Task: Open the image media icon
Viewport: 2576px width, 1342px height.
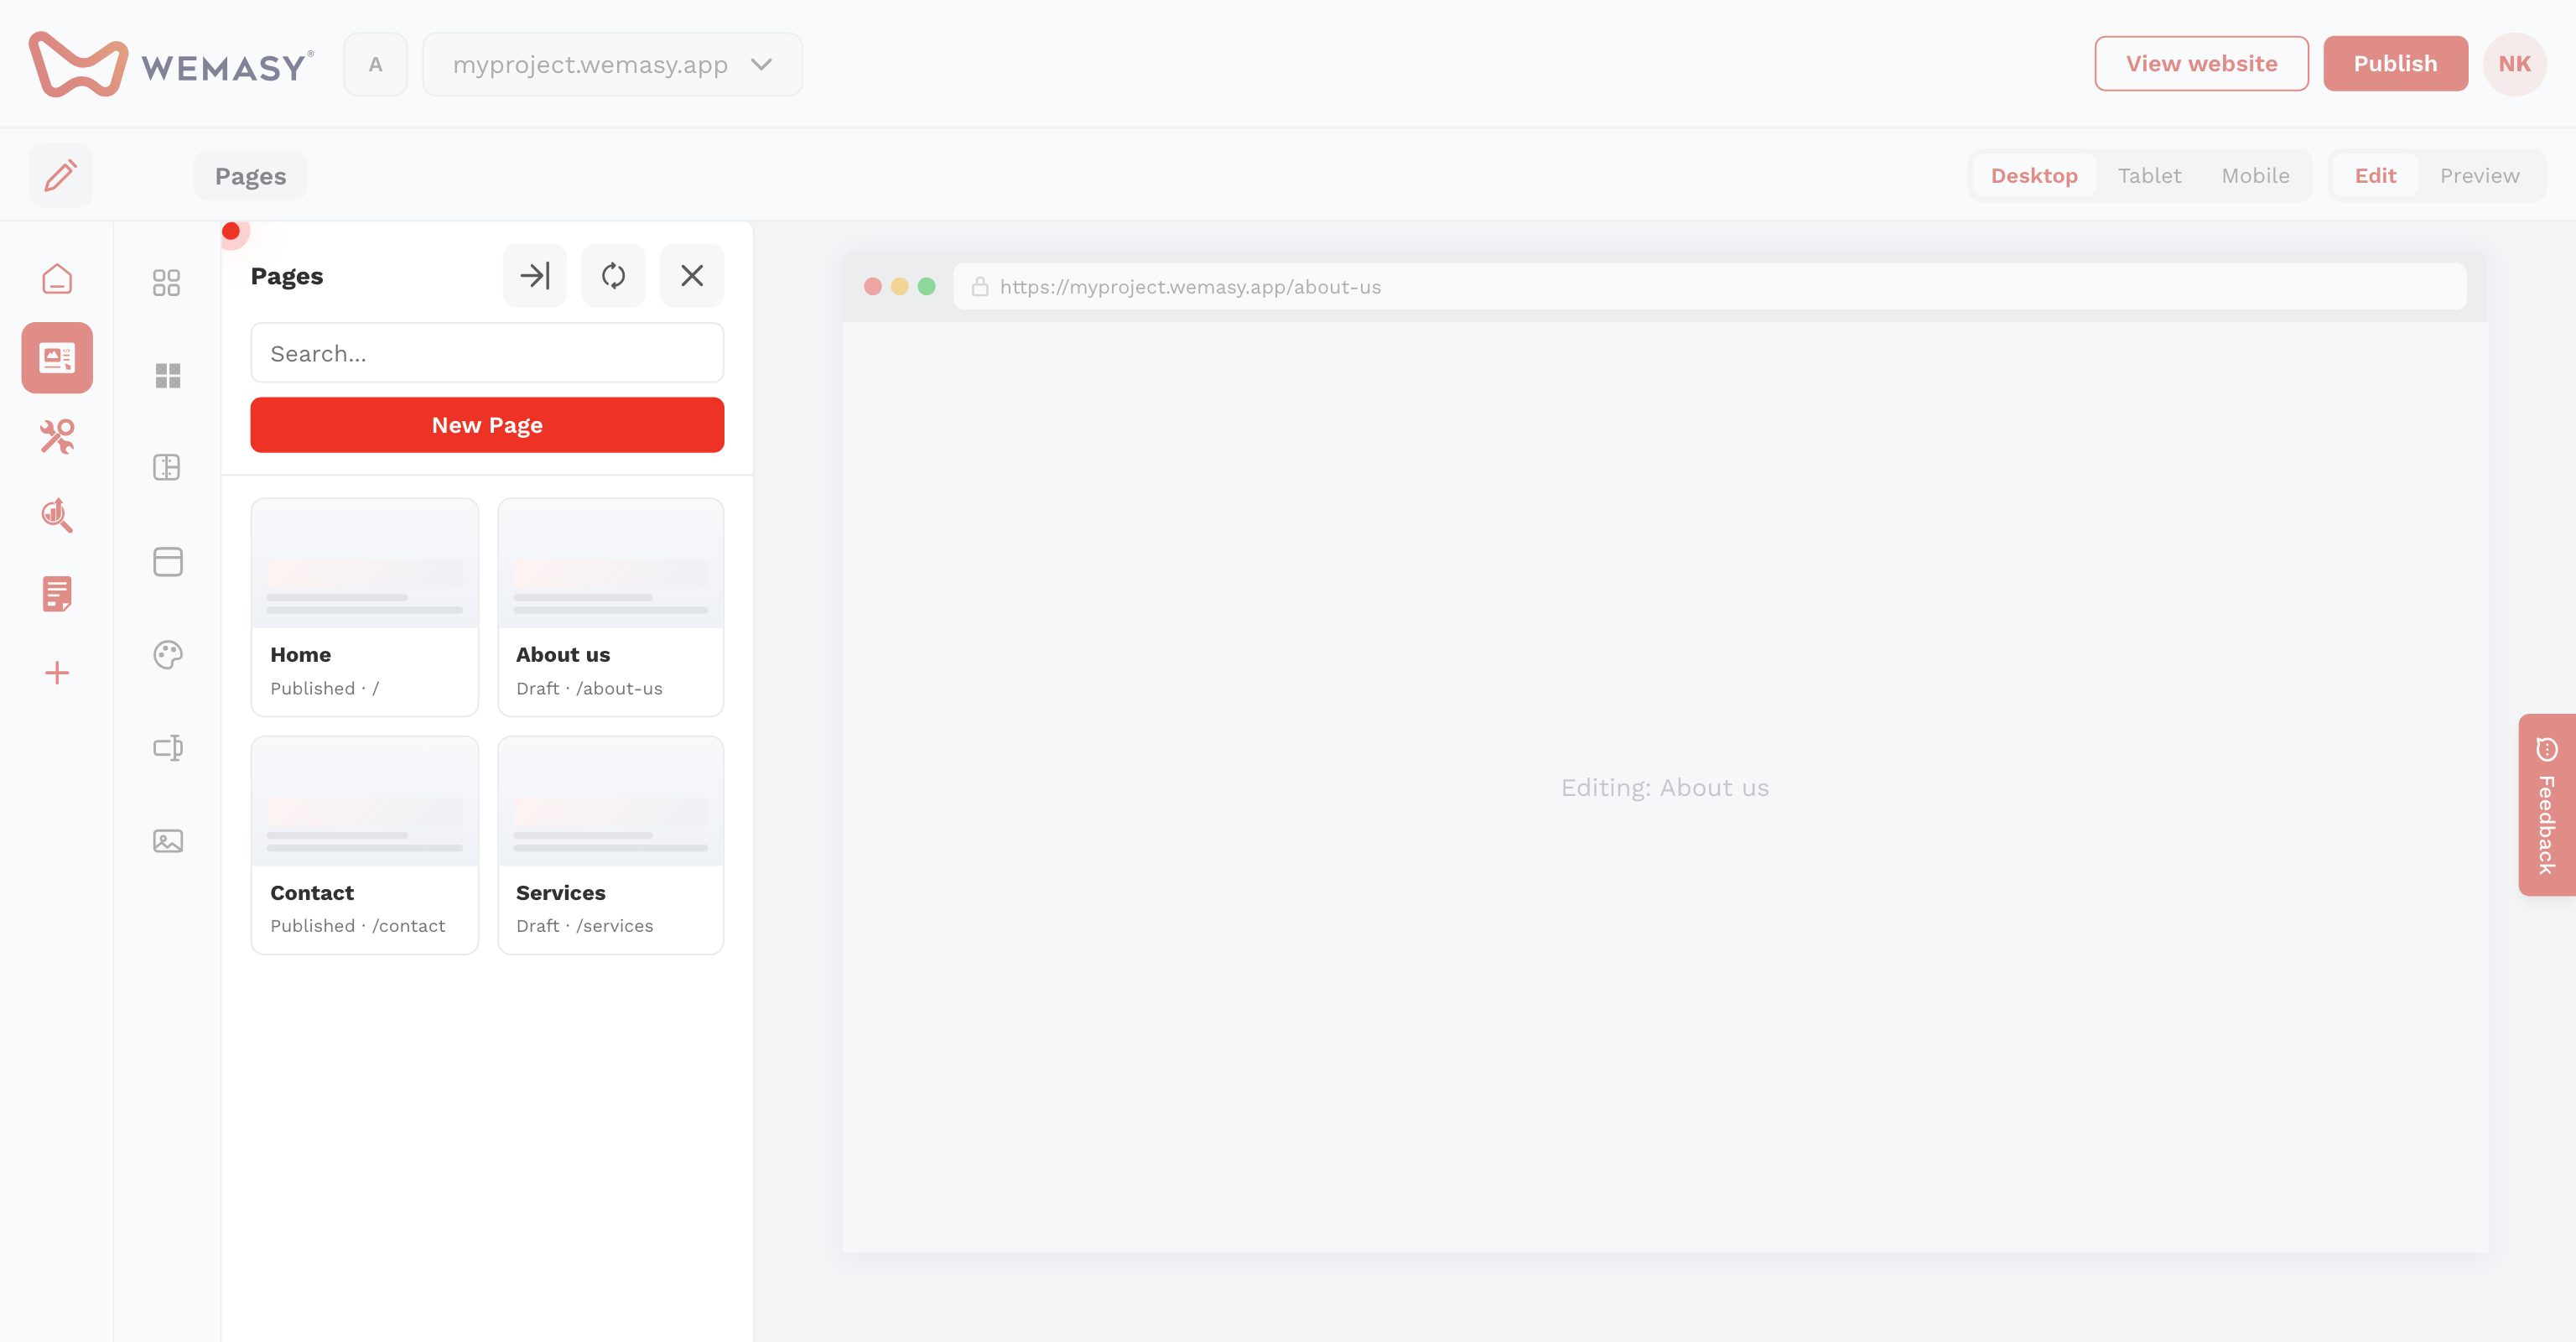Action: [167, 841]
